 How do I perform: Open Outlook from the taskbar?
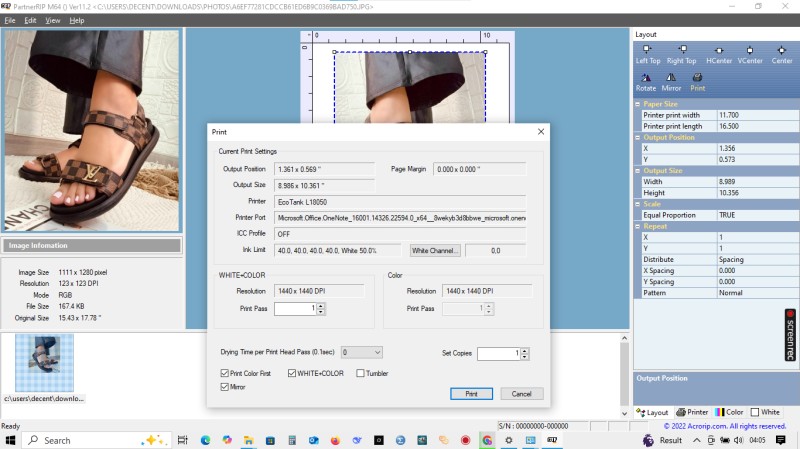[x=313, y=440]
